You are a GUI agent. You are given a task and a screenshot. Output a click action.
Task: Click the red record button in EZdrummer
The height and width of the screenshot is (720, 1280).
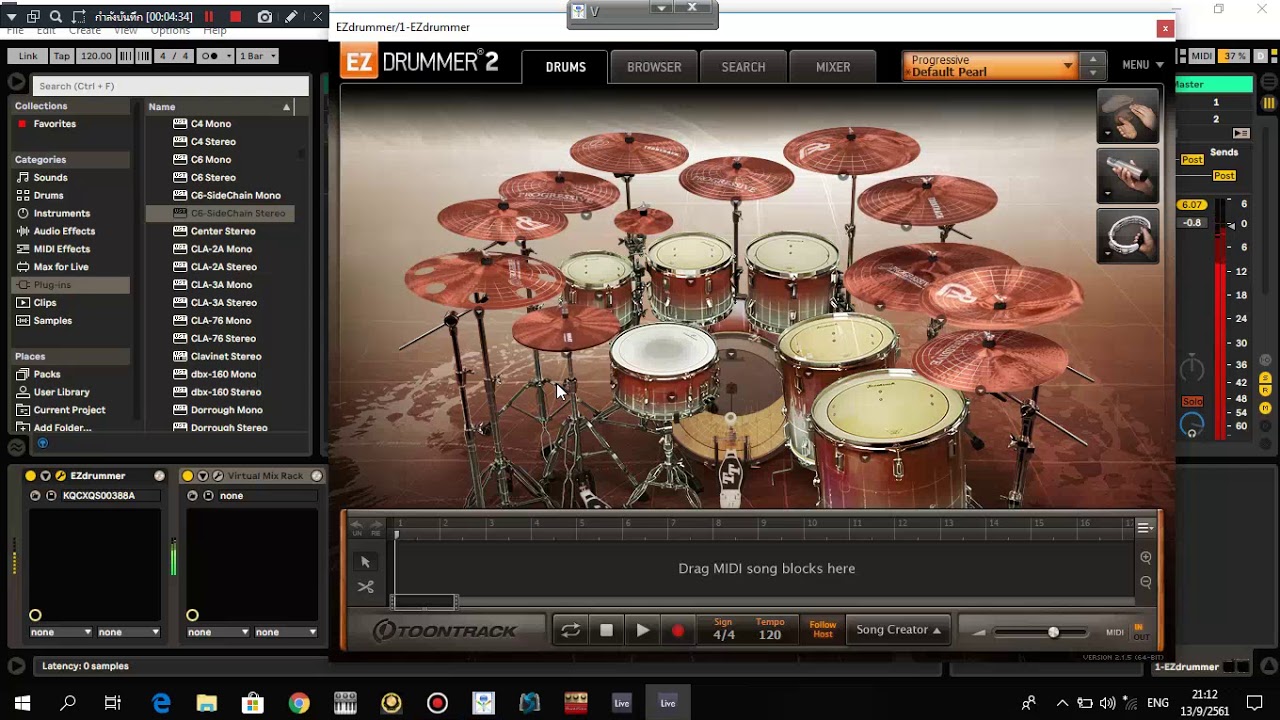click(x=678, y=630)
